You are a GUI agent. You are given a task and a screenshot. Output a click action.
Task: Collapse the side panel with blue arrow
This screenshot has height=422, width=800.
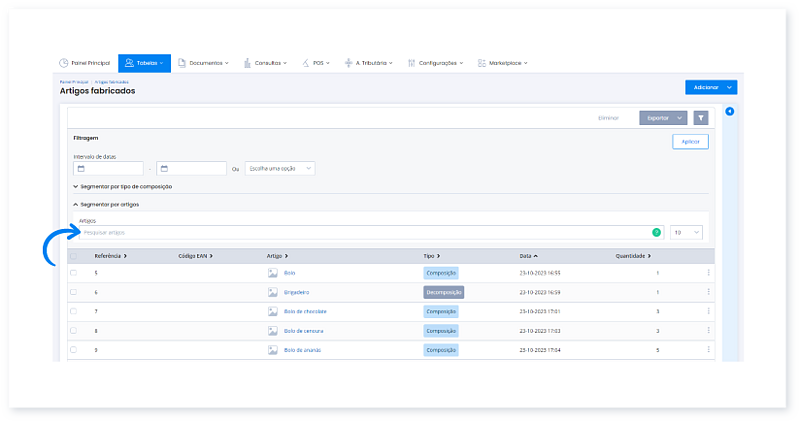tap(729, 111)
